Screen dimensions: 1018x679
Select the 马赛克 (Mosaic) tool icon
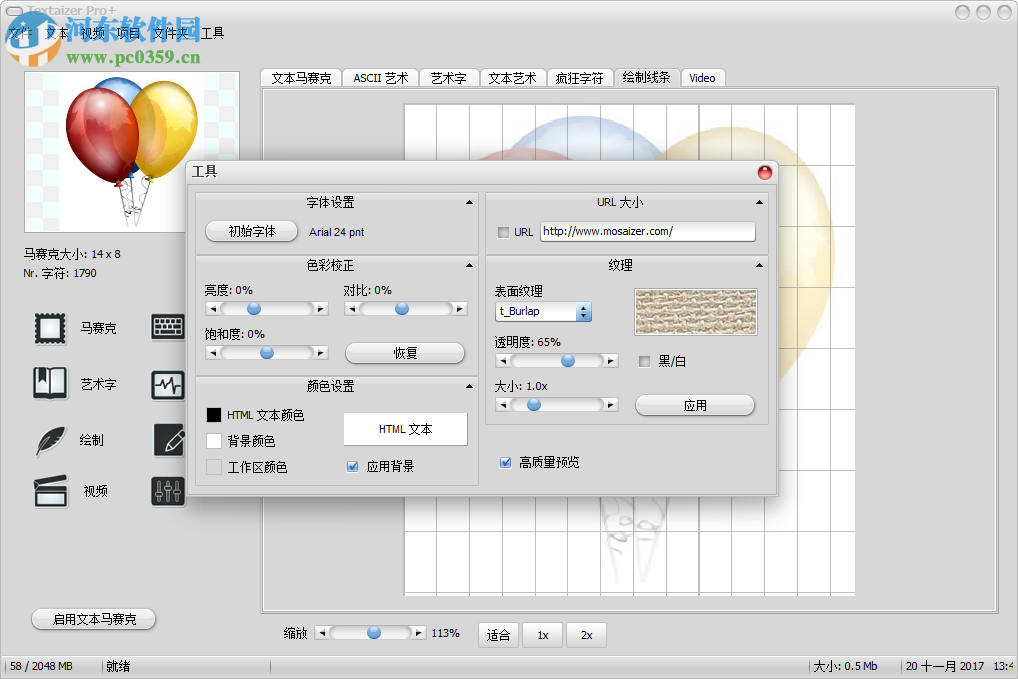[48, 327]
